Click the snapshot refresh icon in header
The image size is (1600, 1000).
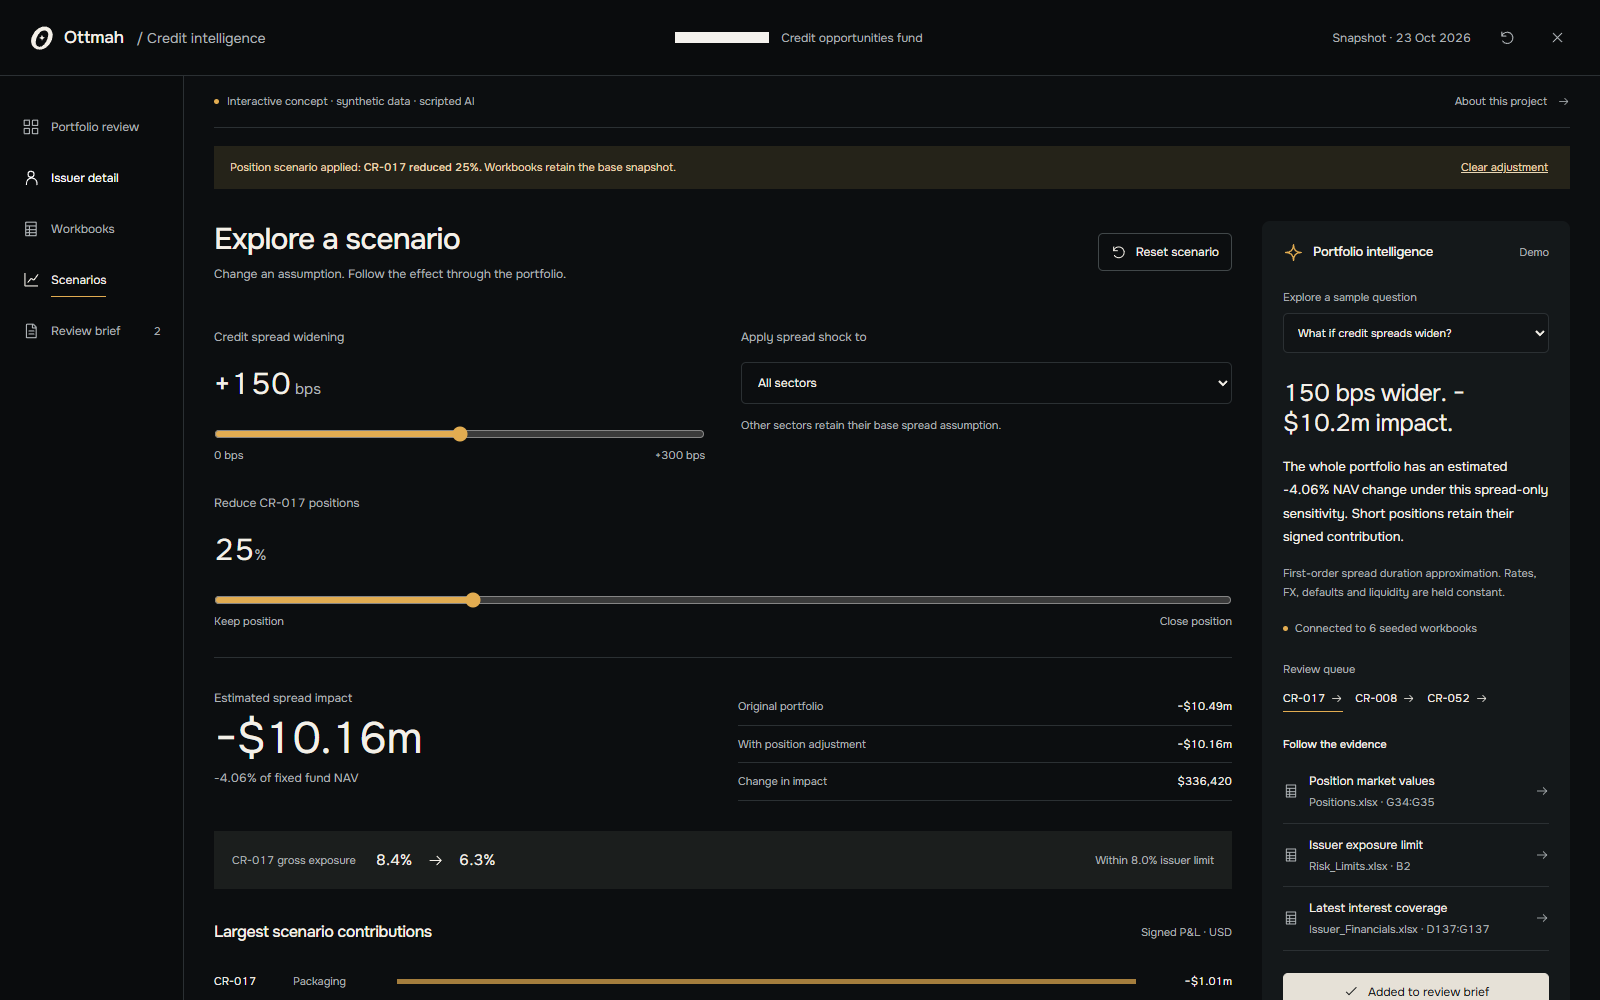(x=1507, y=38)
